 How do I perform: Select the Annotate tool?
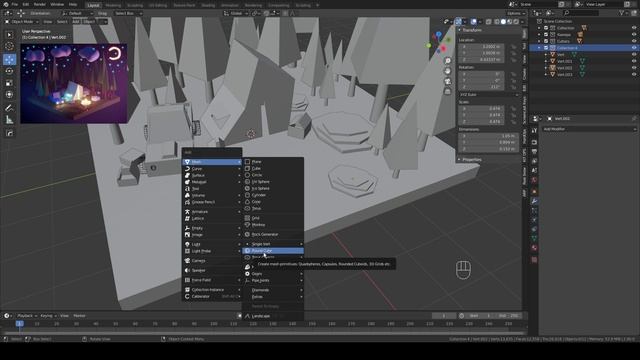[9, 108]
